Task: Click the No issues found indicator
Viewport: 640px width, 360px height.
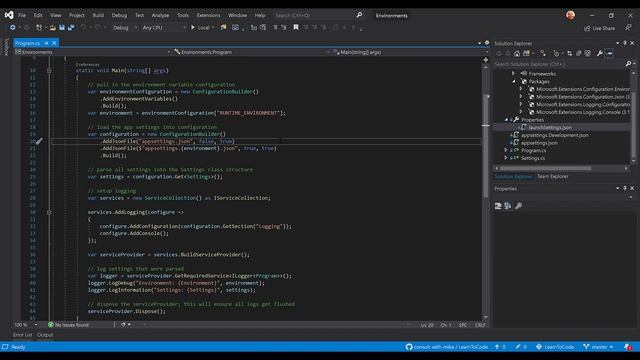Action: coord(68,325)
